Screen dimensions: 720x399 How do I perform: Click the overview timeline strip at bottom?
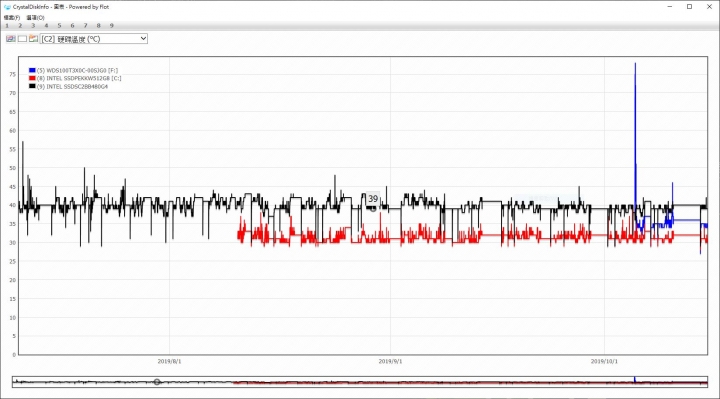360,382
